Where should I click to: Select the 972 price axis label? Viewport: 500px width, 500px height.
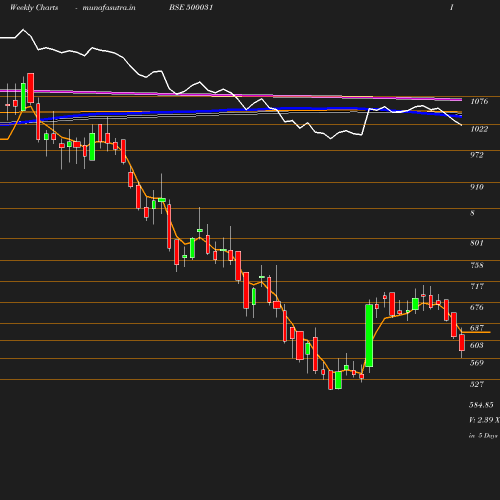pos(477,155)
